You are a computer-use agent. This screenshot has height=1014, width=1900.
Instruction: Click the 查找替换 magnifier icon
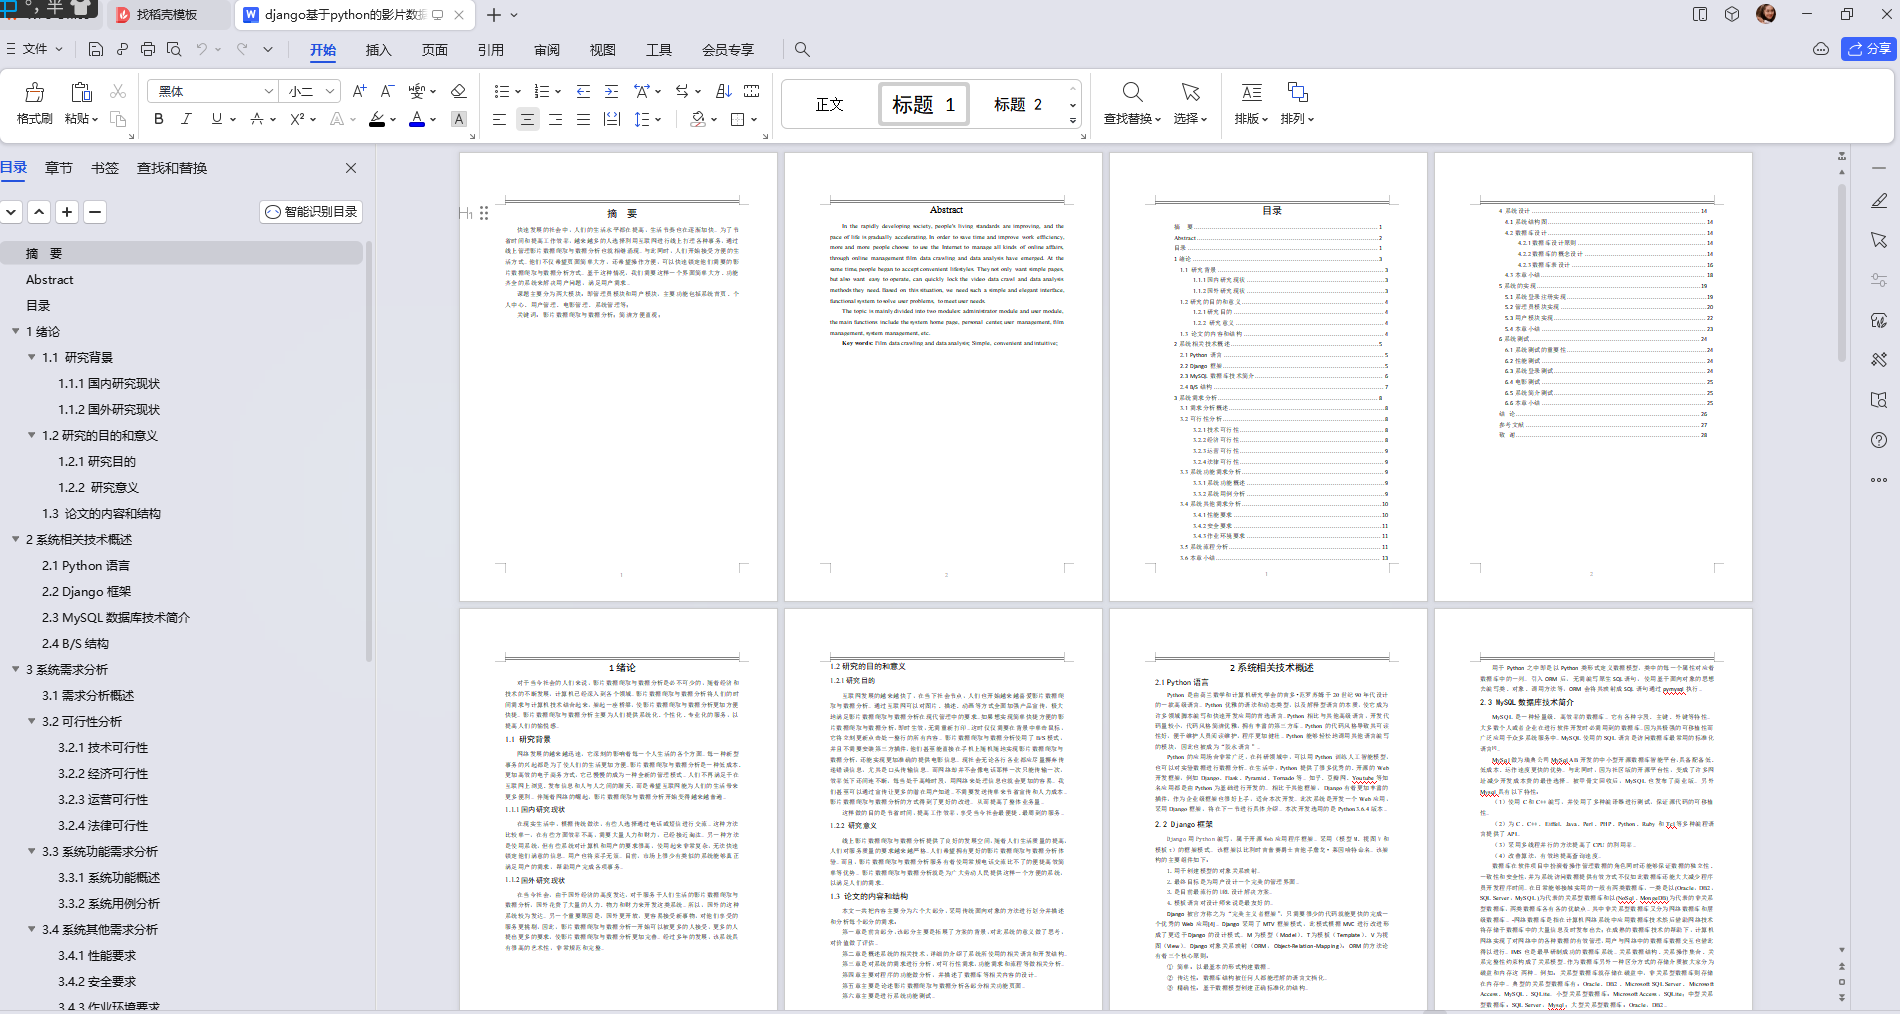[1132, 92]
